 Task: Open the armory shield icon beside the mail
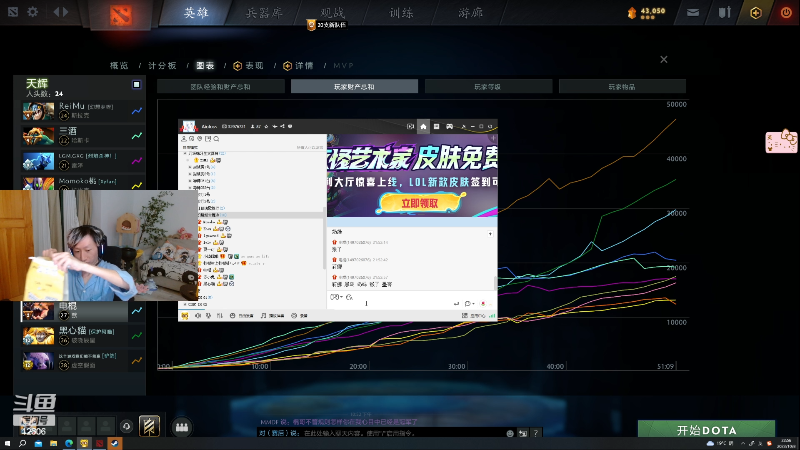pos(724,12)
